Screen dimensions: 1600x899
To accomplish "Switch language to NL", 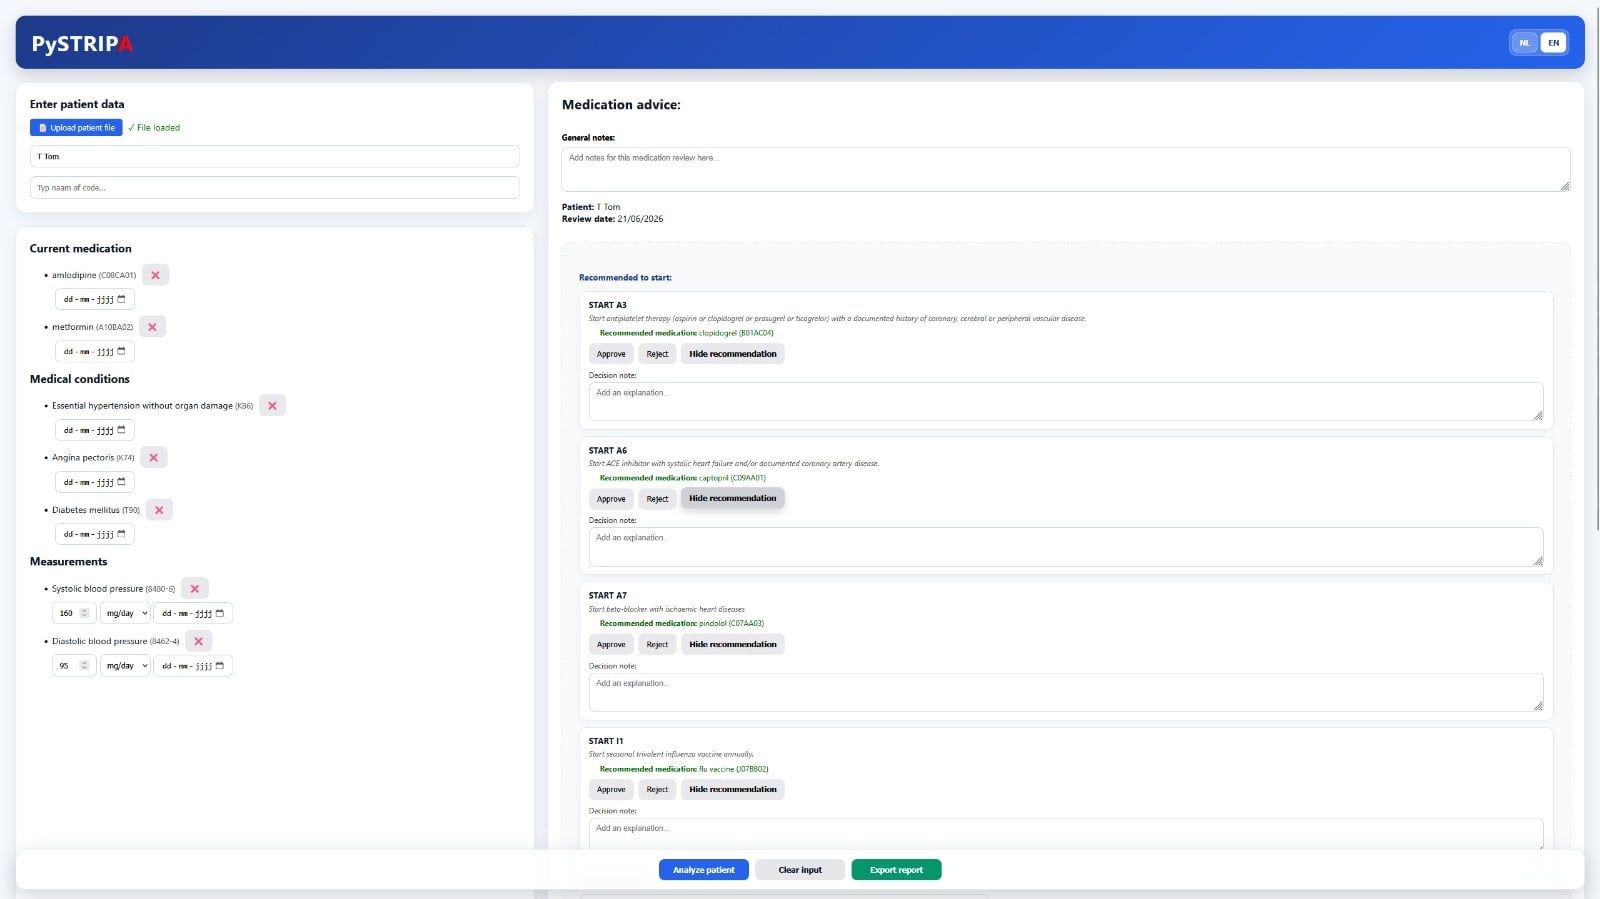I will [1525, 43].
